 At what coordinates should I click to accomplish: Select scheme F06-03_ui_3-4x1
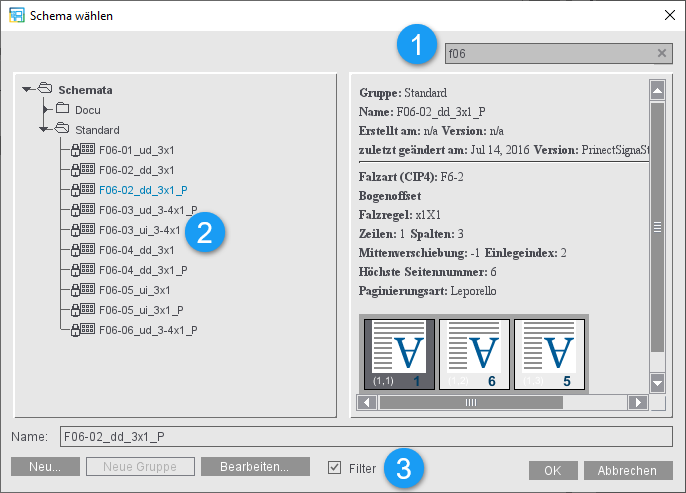[x=140, y=230]
